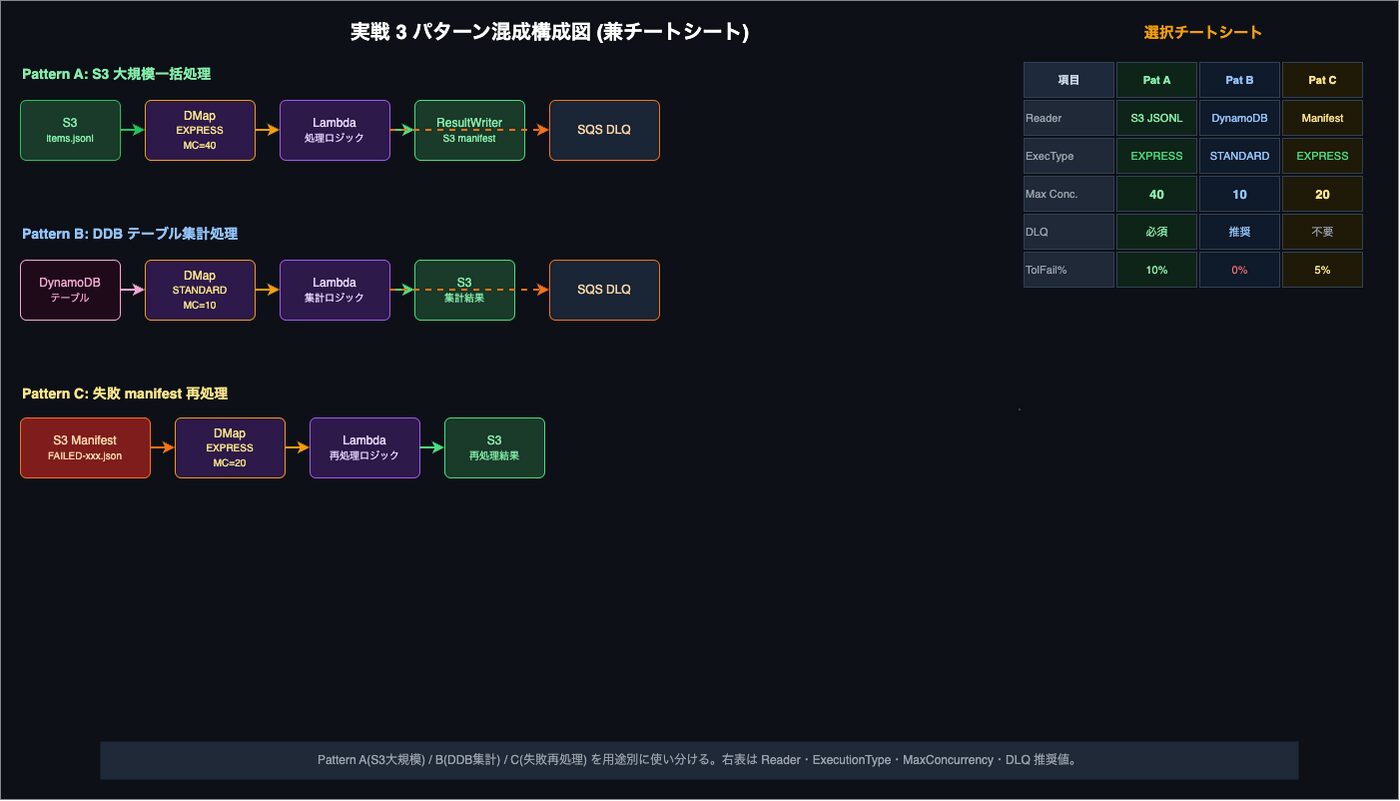Screen dimensions: 1400x801
Task: Click the ExecType row label
Action: click(x=1068, y=156)
